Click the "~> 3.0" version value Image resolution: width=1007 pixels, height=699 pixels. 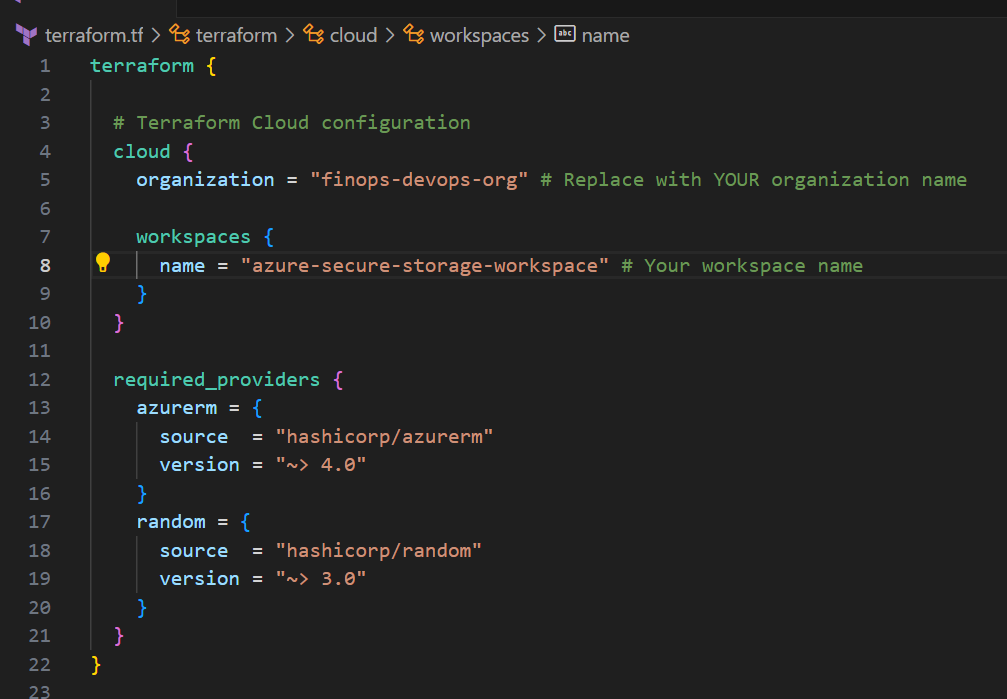tap(321, 579)
